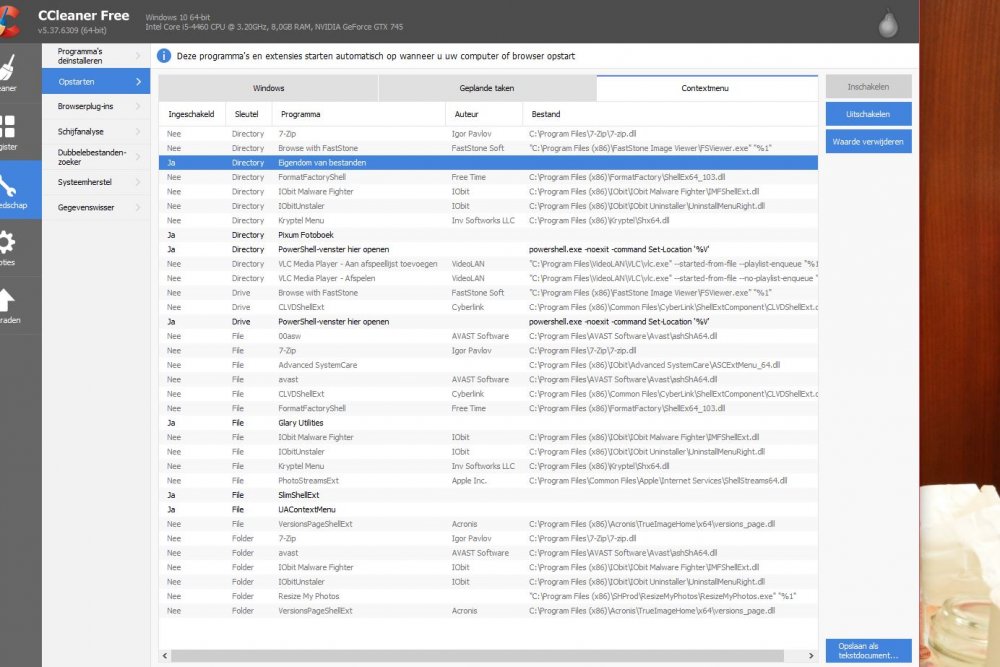Open Opties via the gear icon
Image resolution: width=1000 pixels, height=667 pixels.
pos(8,243)
